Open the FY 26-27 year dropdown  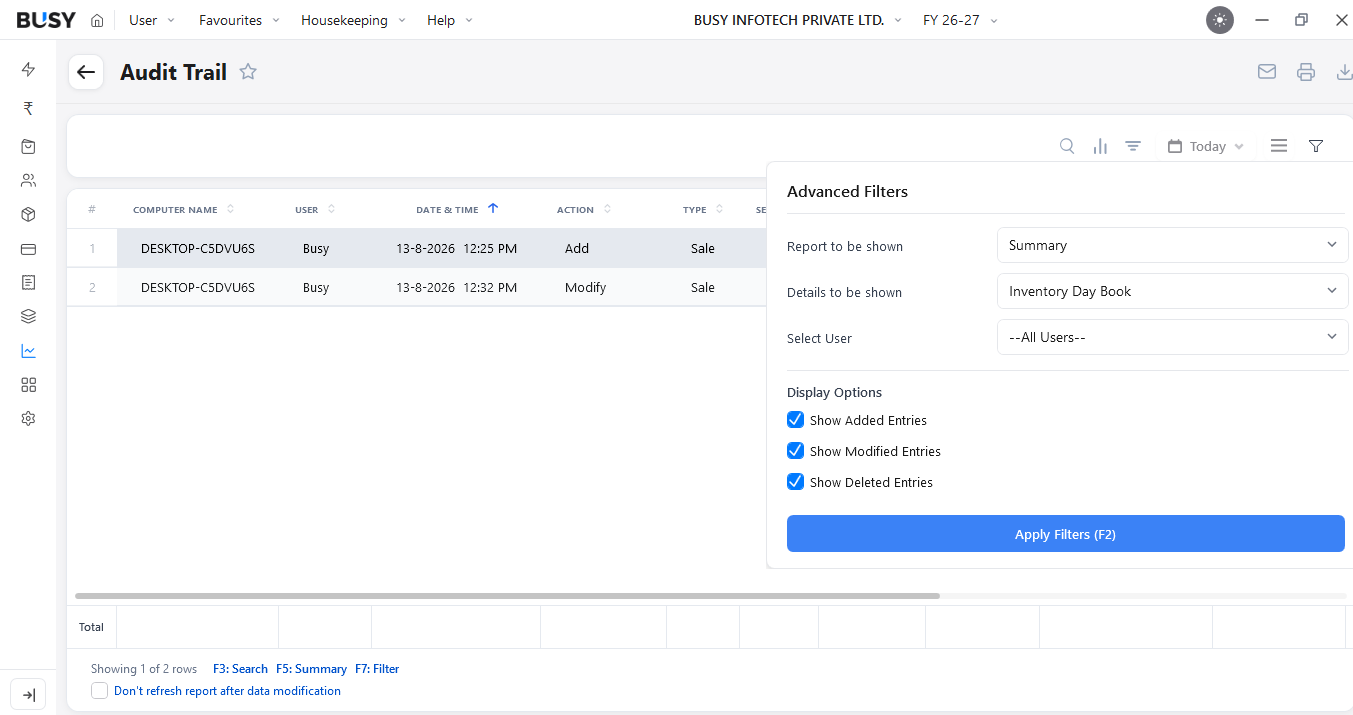960,20
